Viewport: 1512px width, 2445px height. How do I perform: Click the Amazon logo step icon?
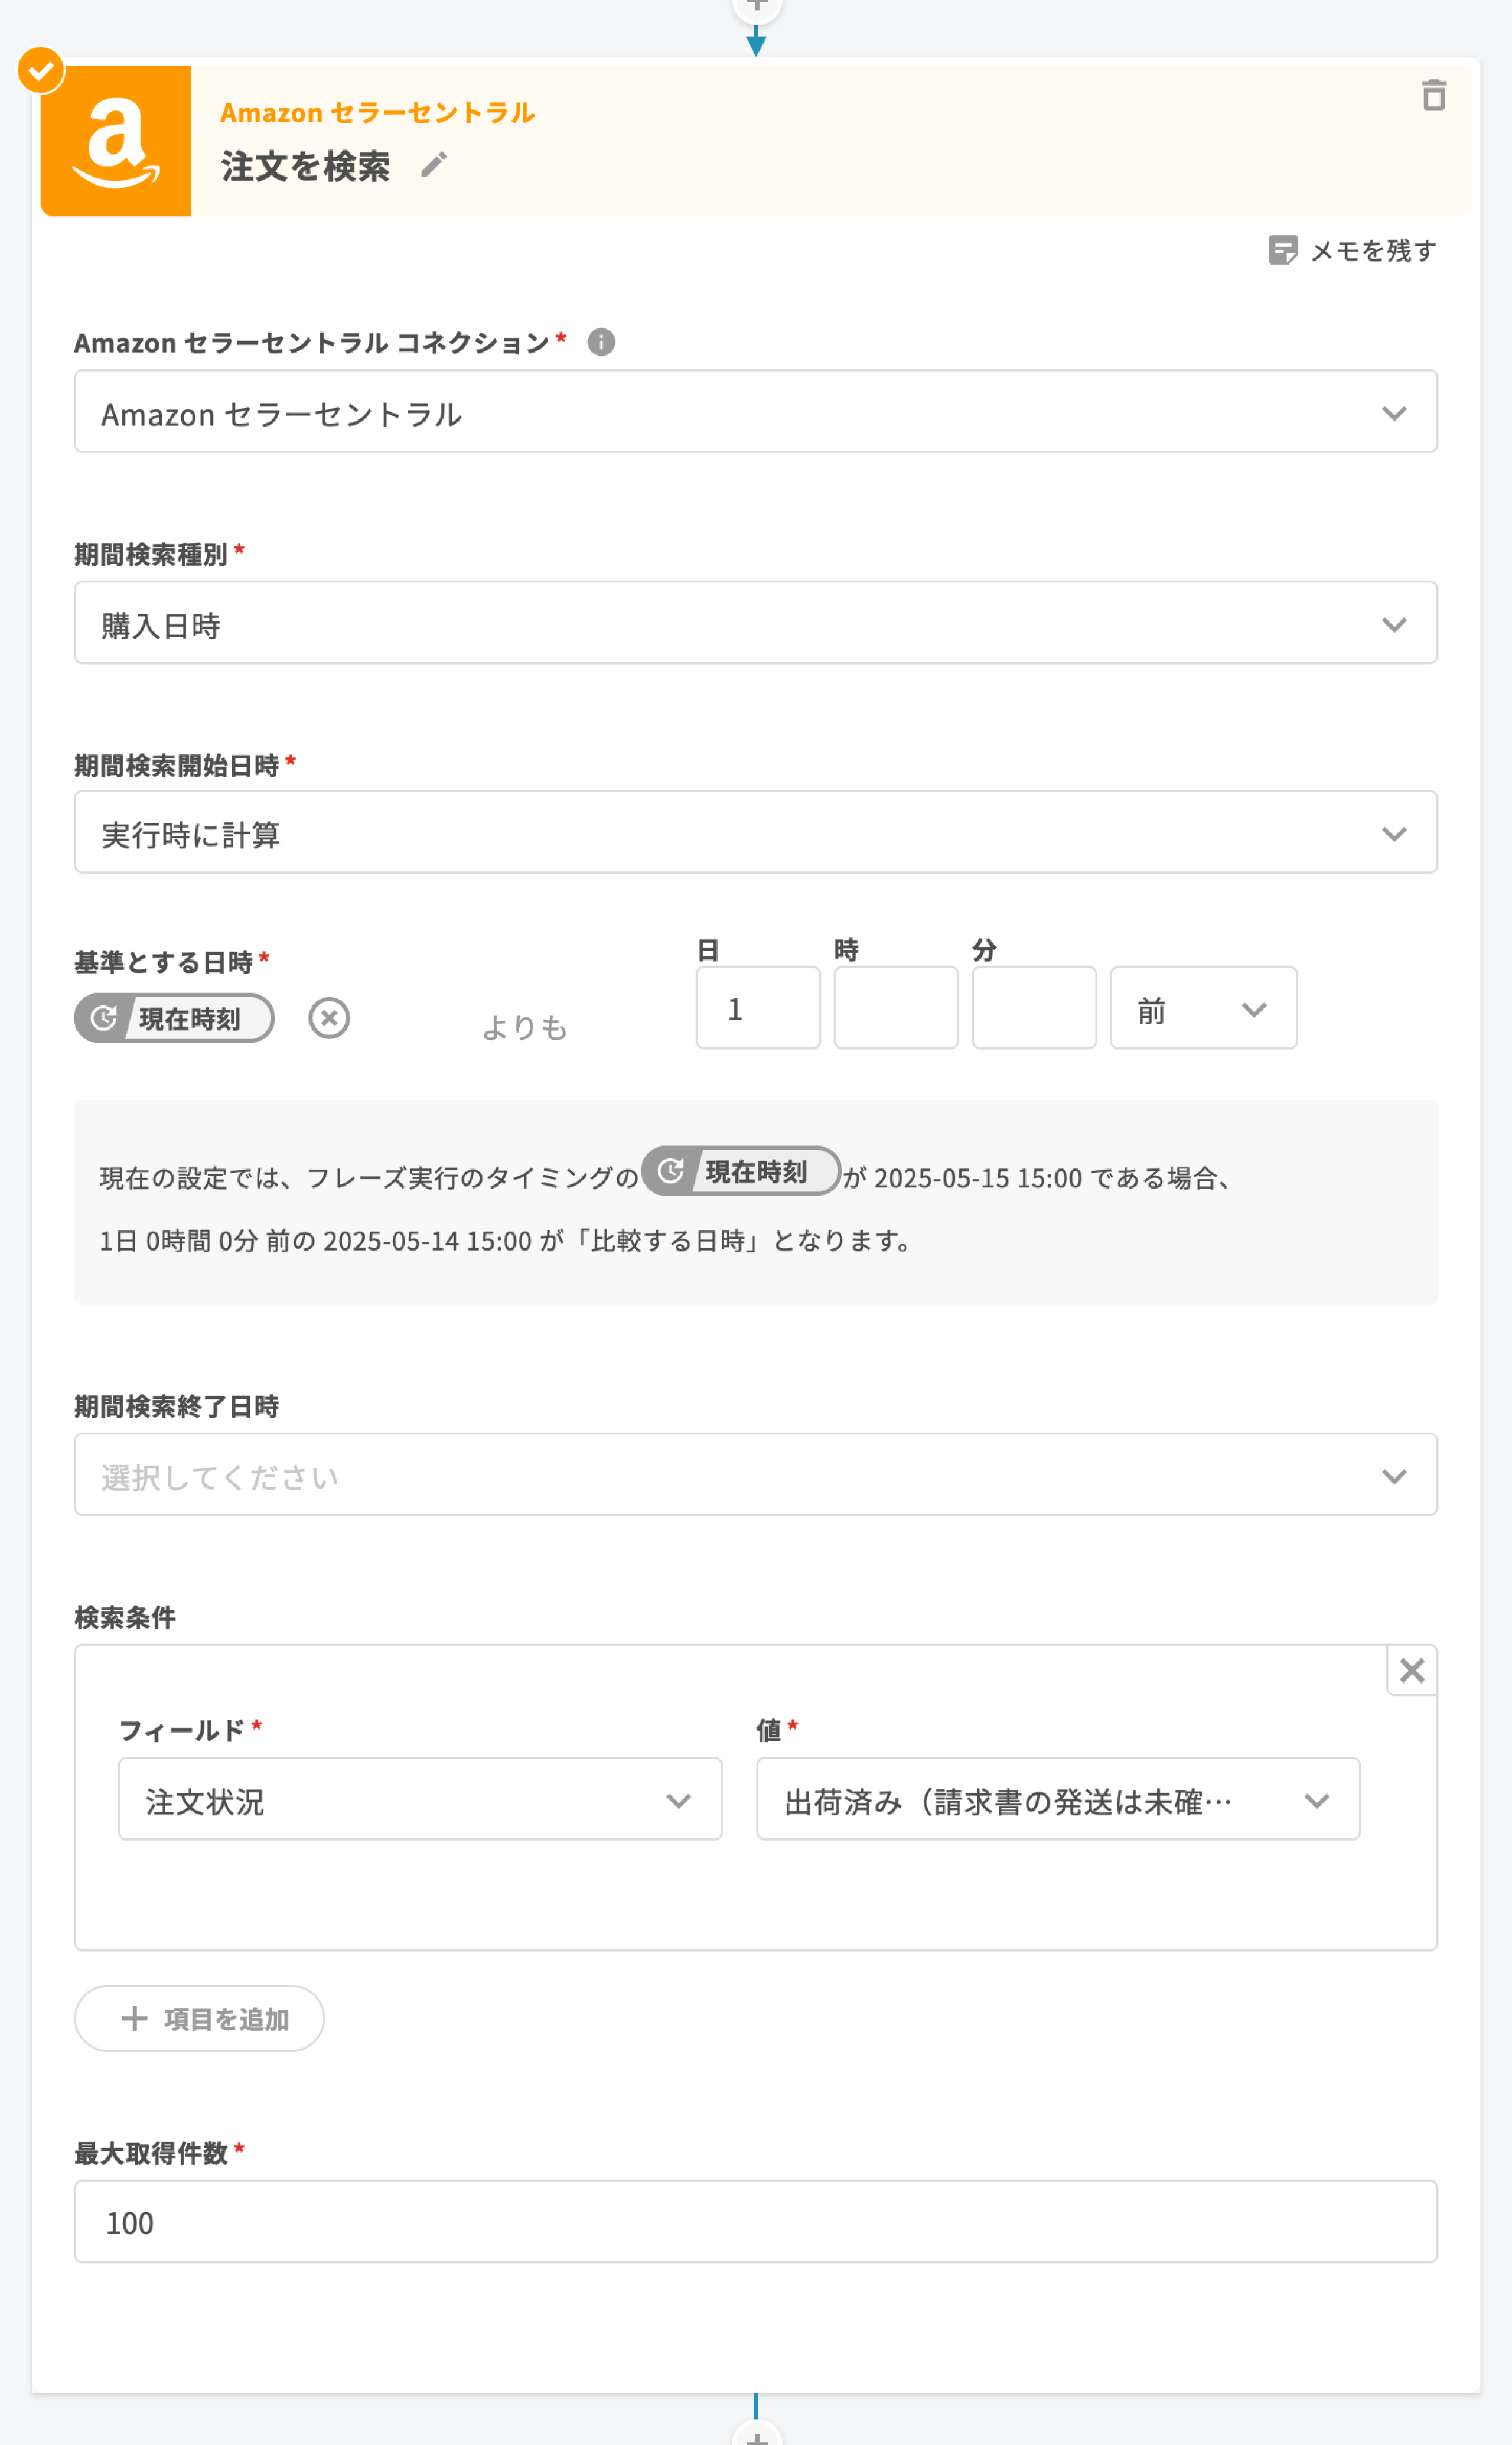click(116, 141)
